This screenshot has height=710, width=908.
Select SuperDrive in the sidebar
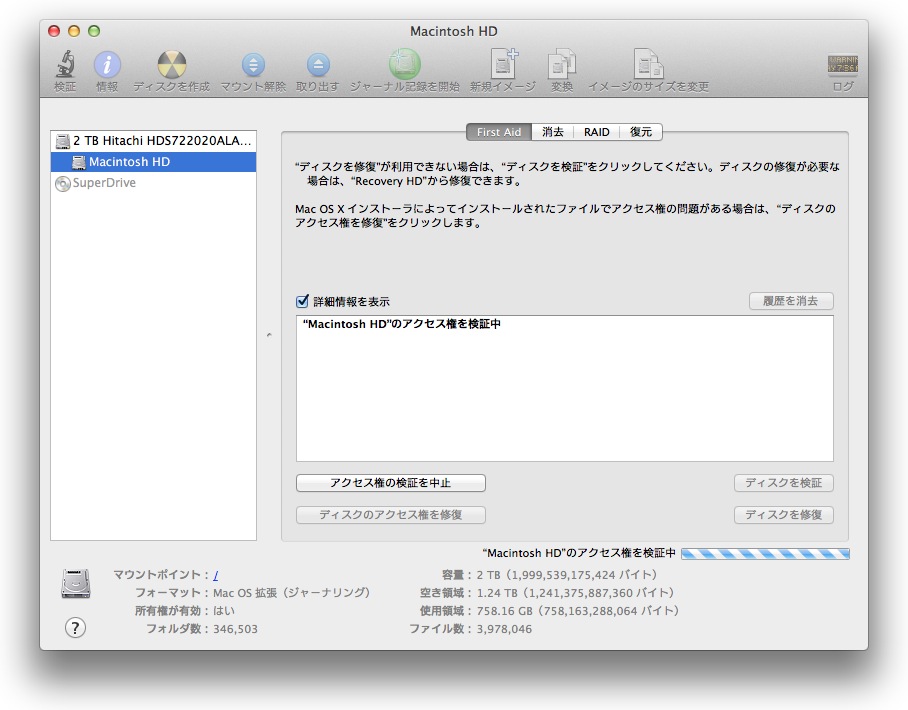[103, 183]
